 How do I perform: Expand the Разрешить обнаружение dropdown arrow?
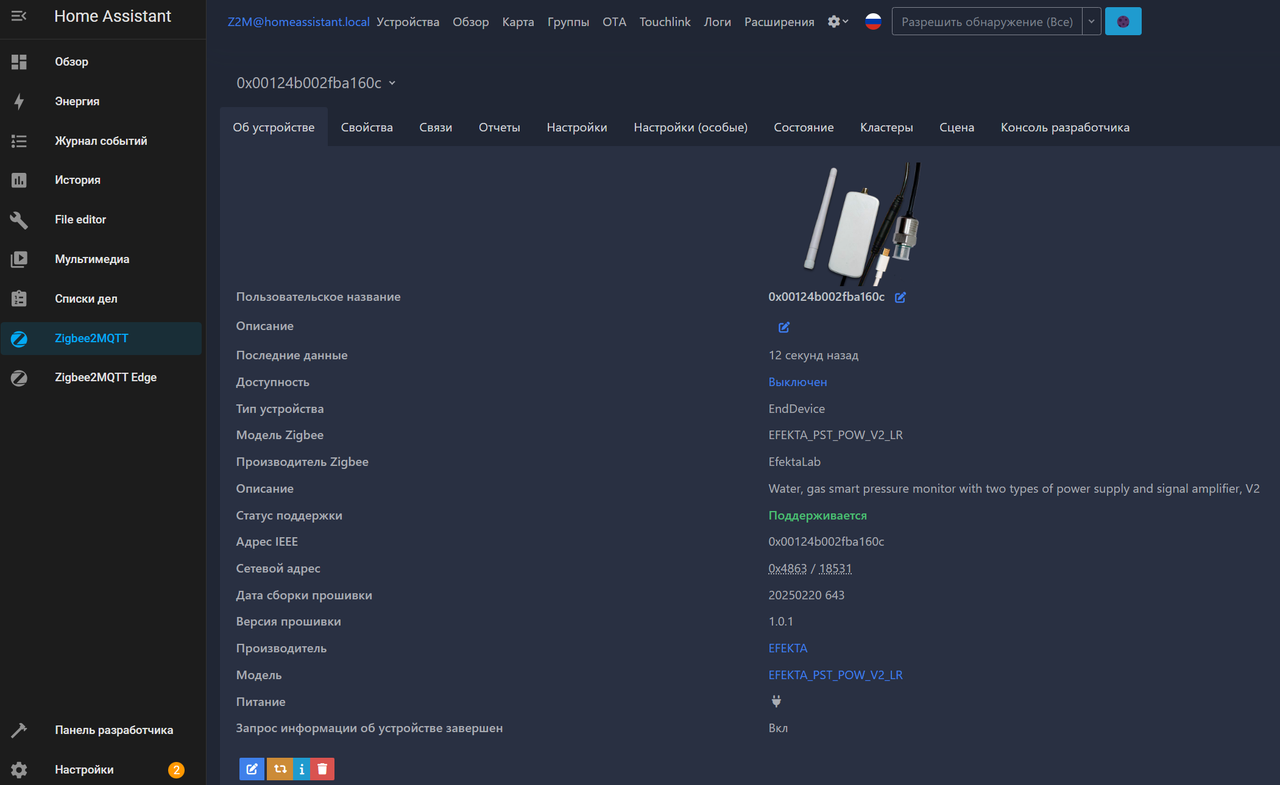coord(1092,21)
